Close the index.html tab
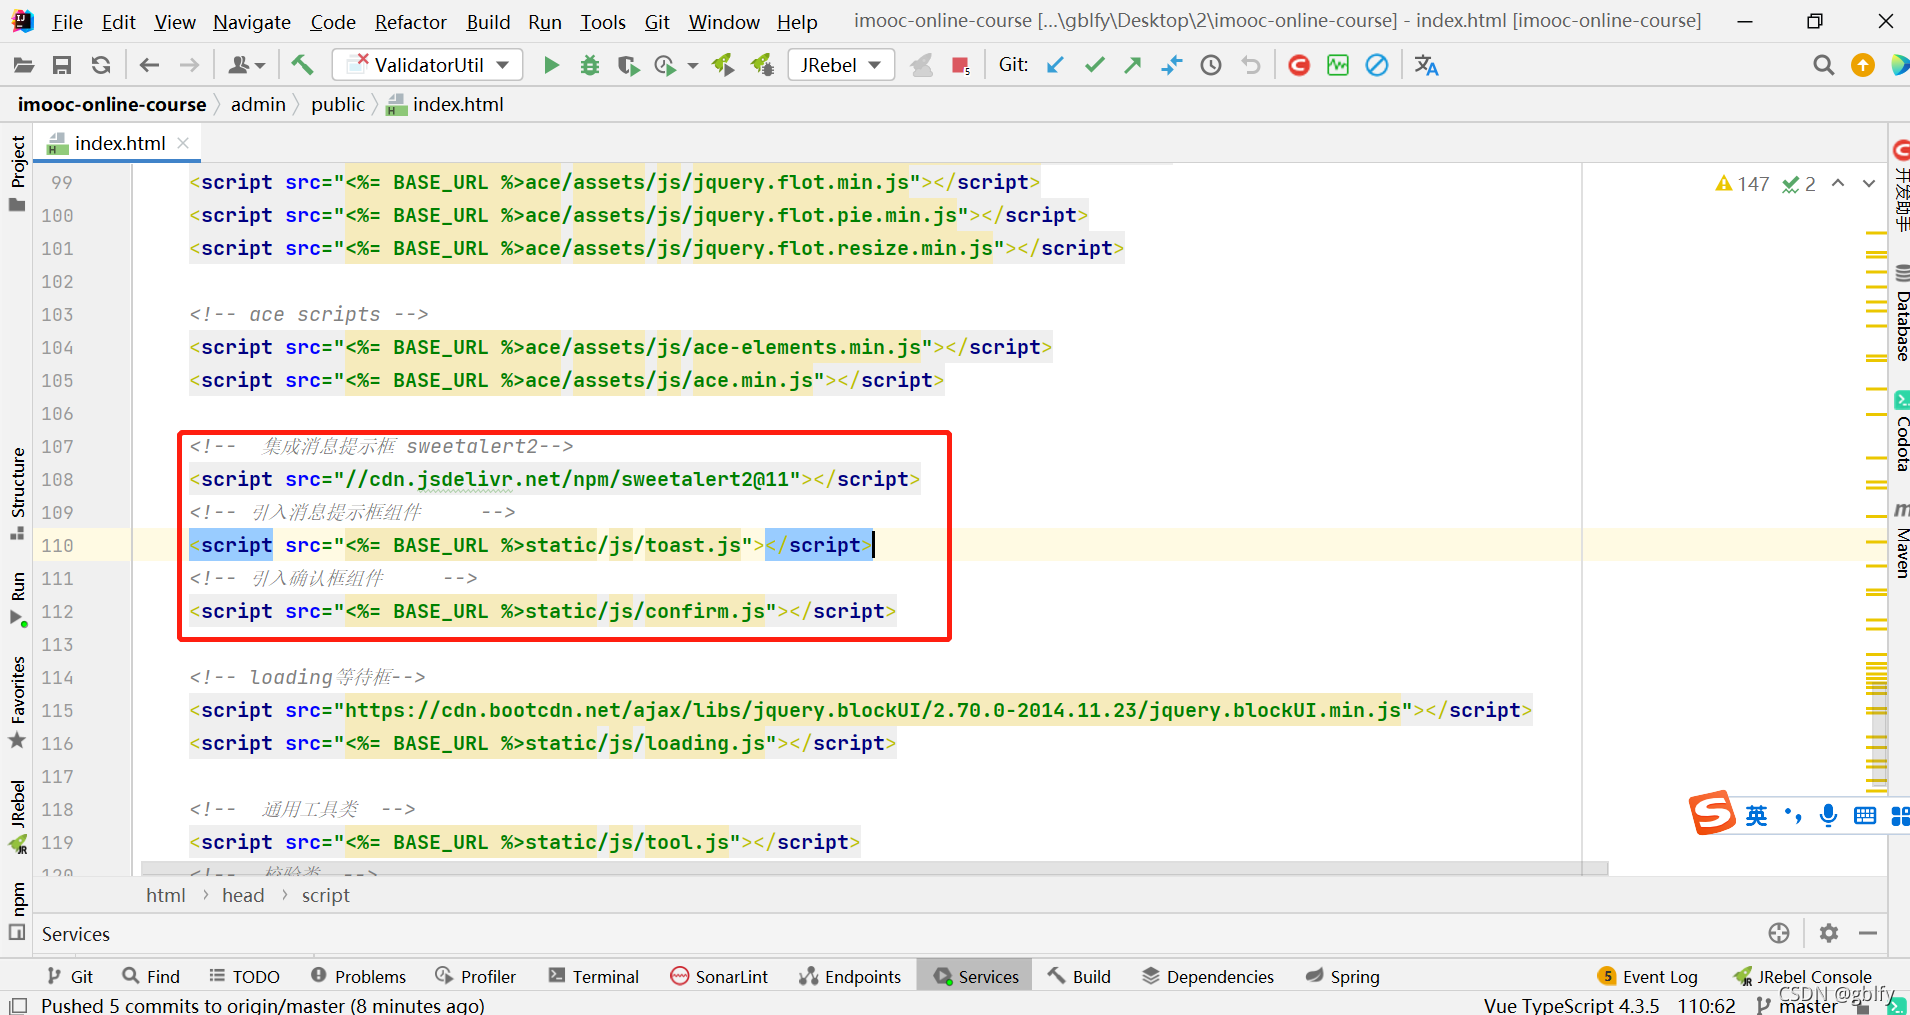1910x1015 pixels. [183, 143]
